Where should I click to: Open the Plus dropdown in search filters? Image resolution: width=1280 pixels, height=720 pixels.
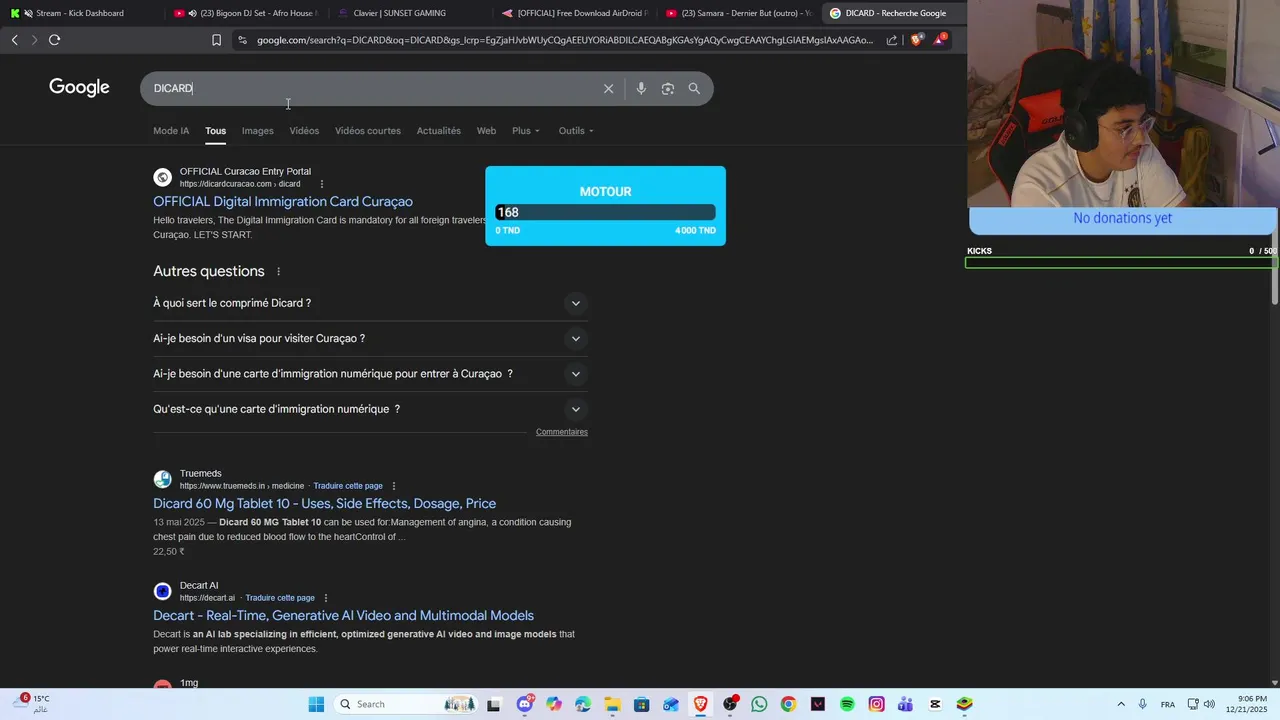point(526,131)
